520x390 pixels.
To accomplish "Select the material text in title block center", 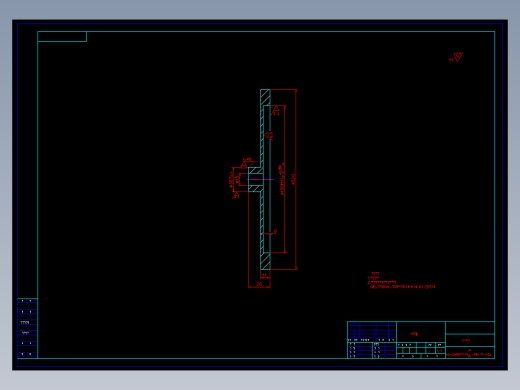I will (x=414, y=333).
